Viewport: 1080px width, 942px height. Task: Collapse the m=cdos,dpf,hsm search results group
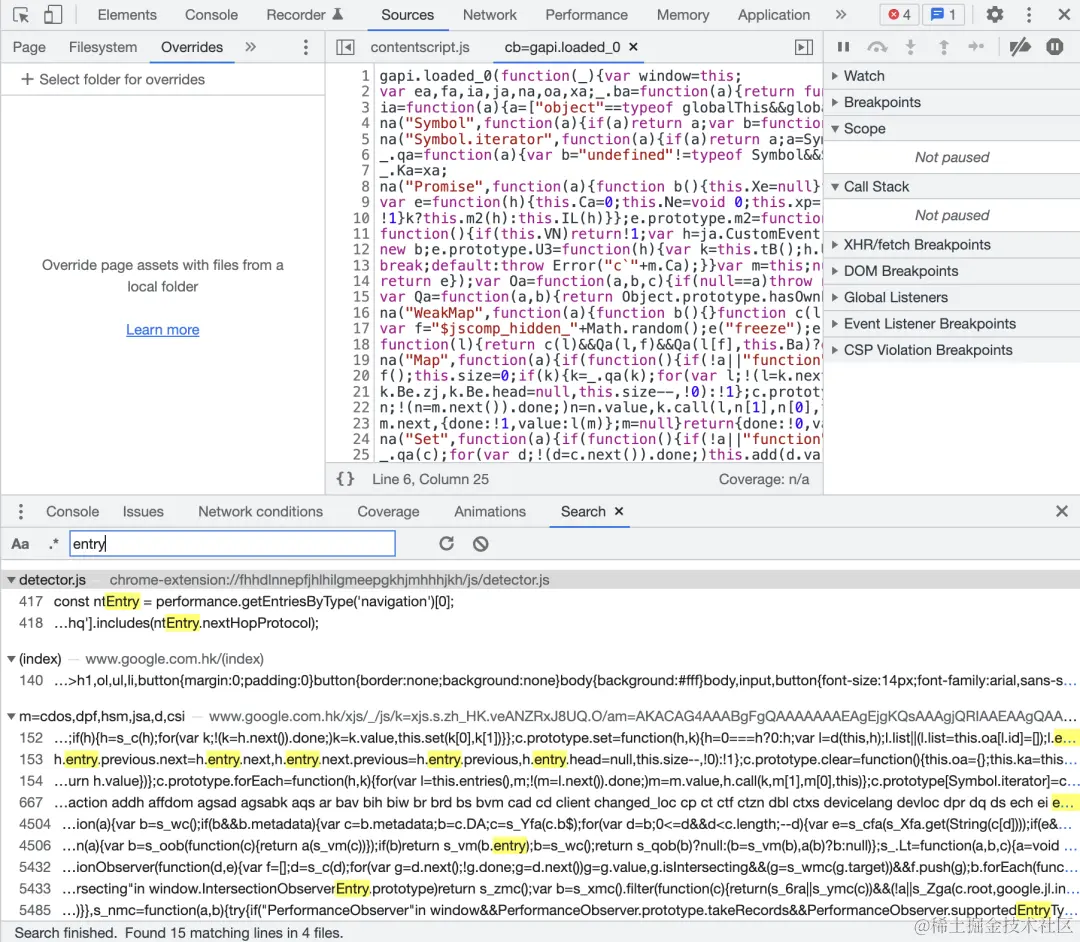[x=11, y=716]
